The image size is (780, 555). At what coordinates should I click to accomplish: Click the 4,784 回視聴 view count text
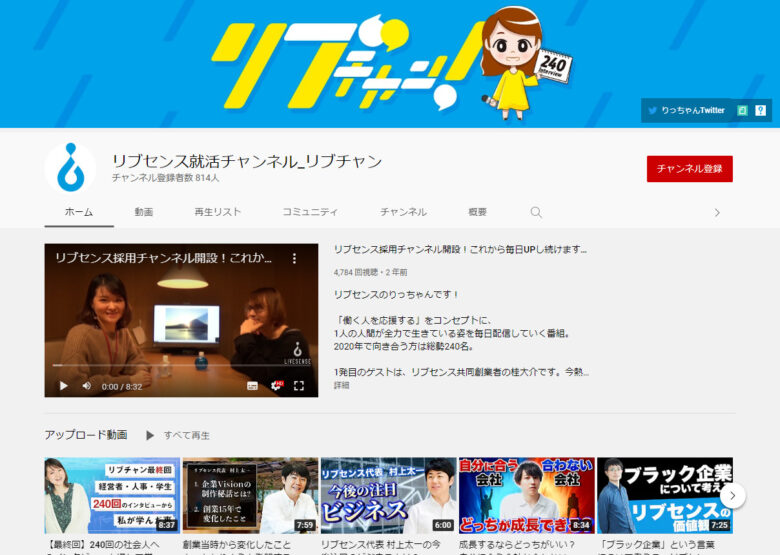point(356,273)
